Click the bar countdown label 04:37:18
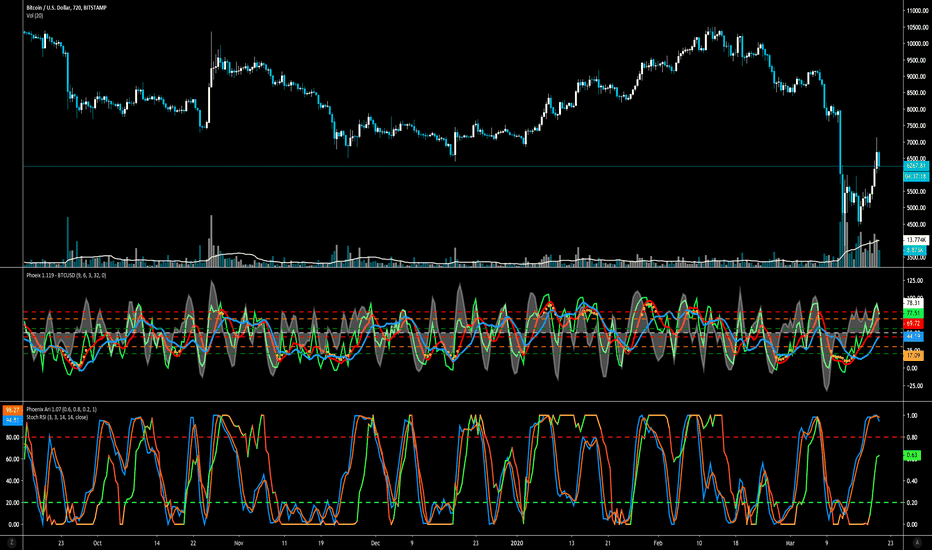The image size is (932, 550). coord(915,177)
